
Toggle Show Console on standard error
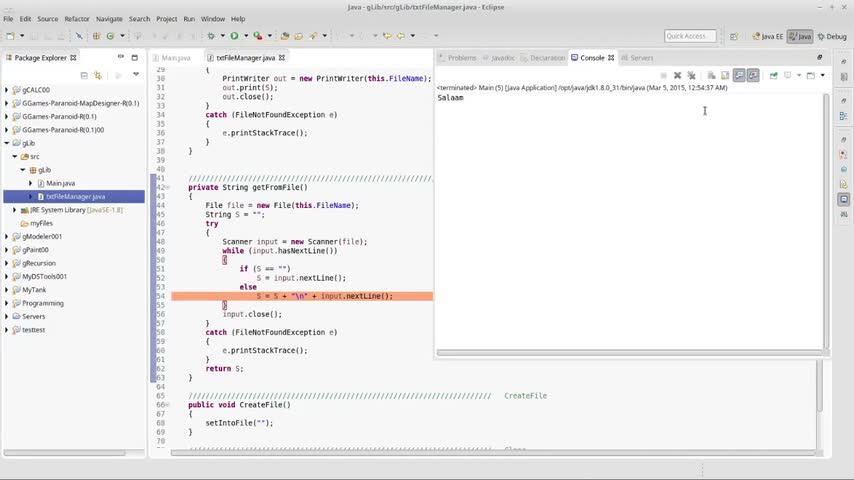(753, 75)
